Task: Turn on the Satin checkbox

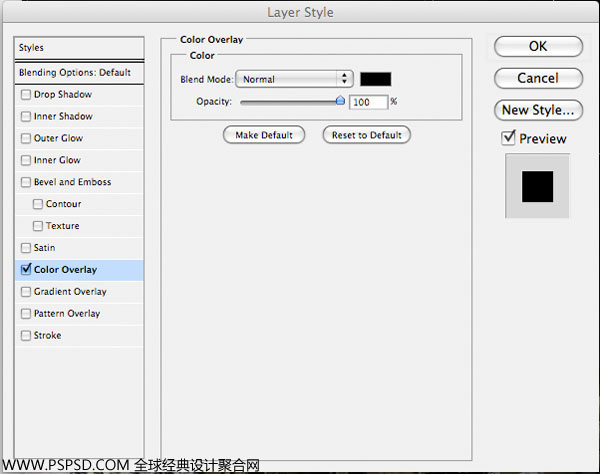Action: pyautogui.click(x=26, y=248)
